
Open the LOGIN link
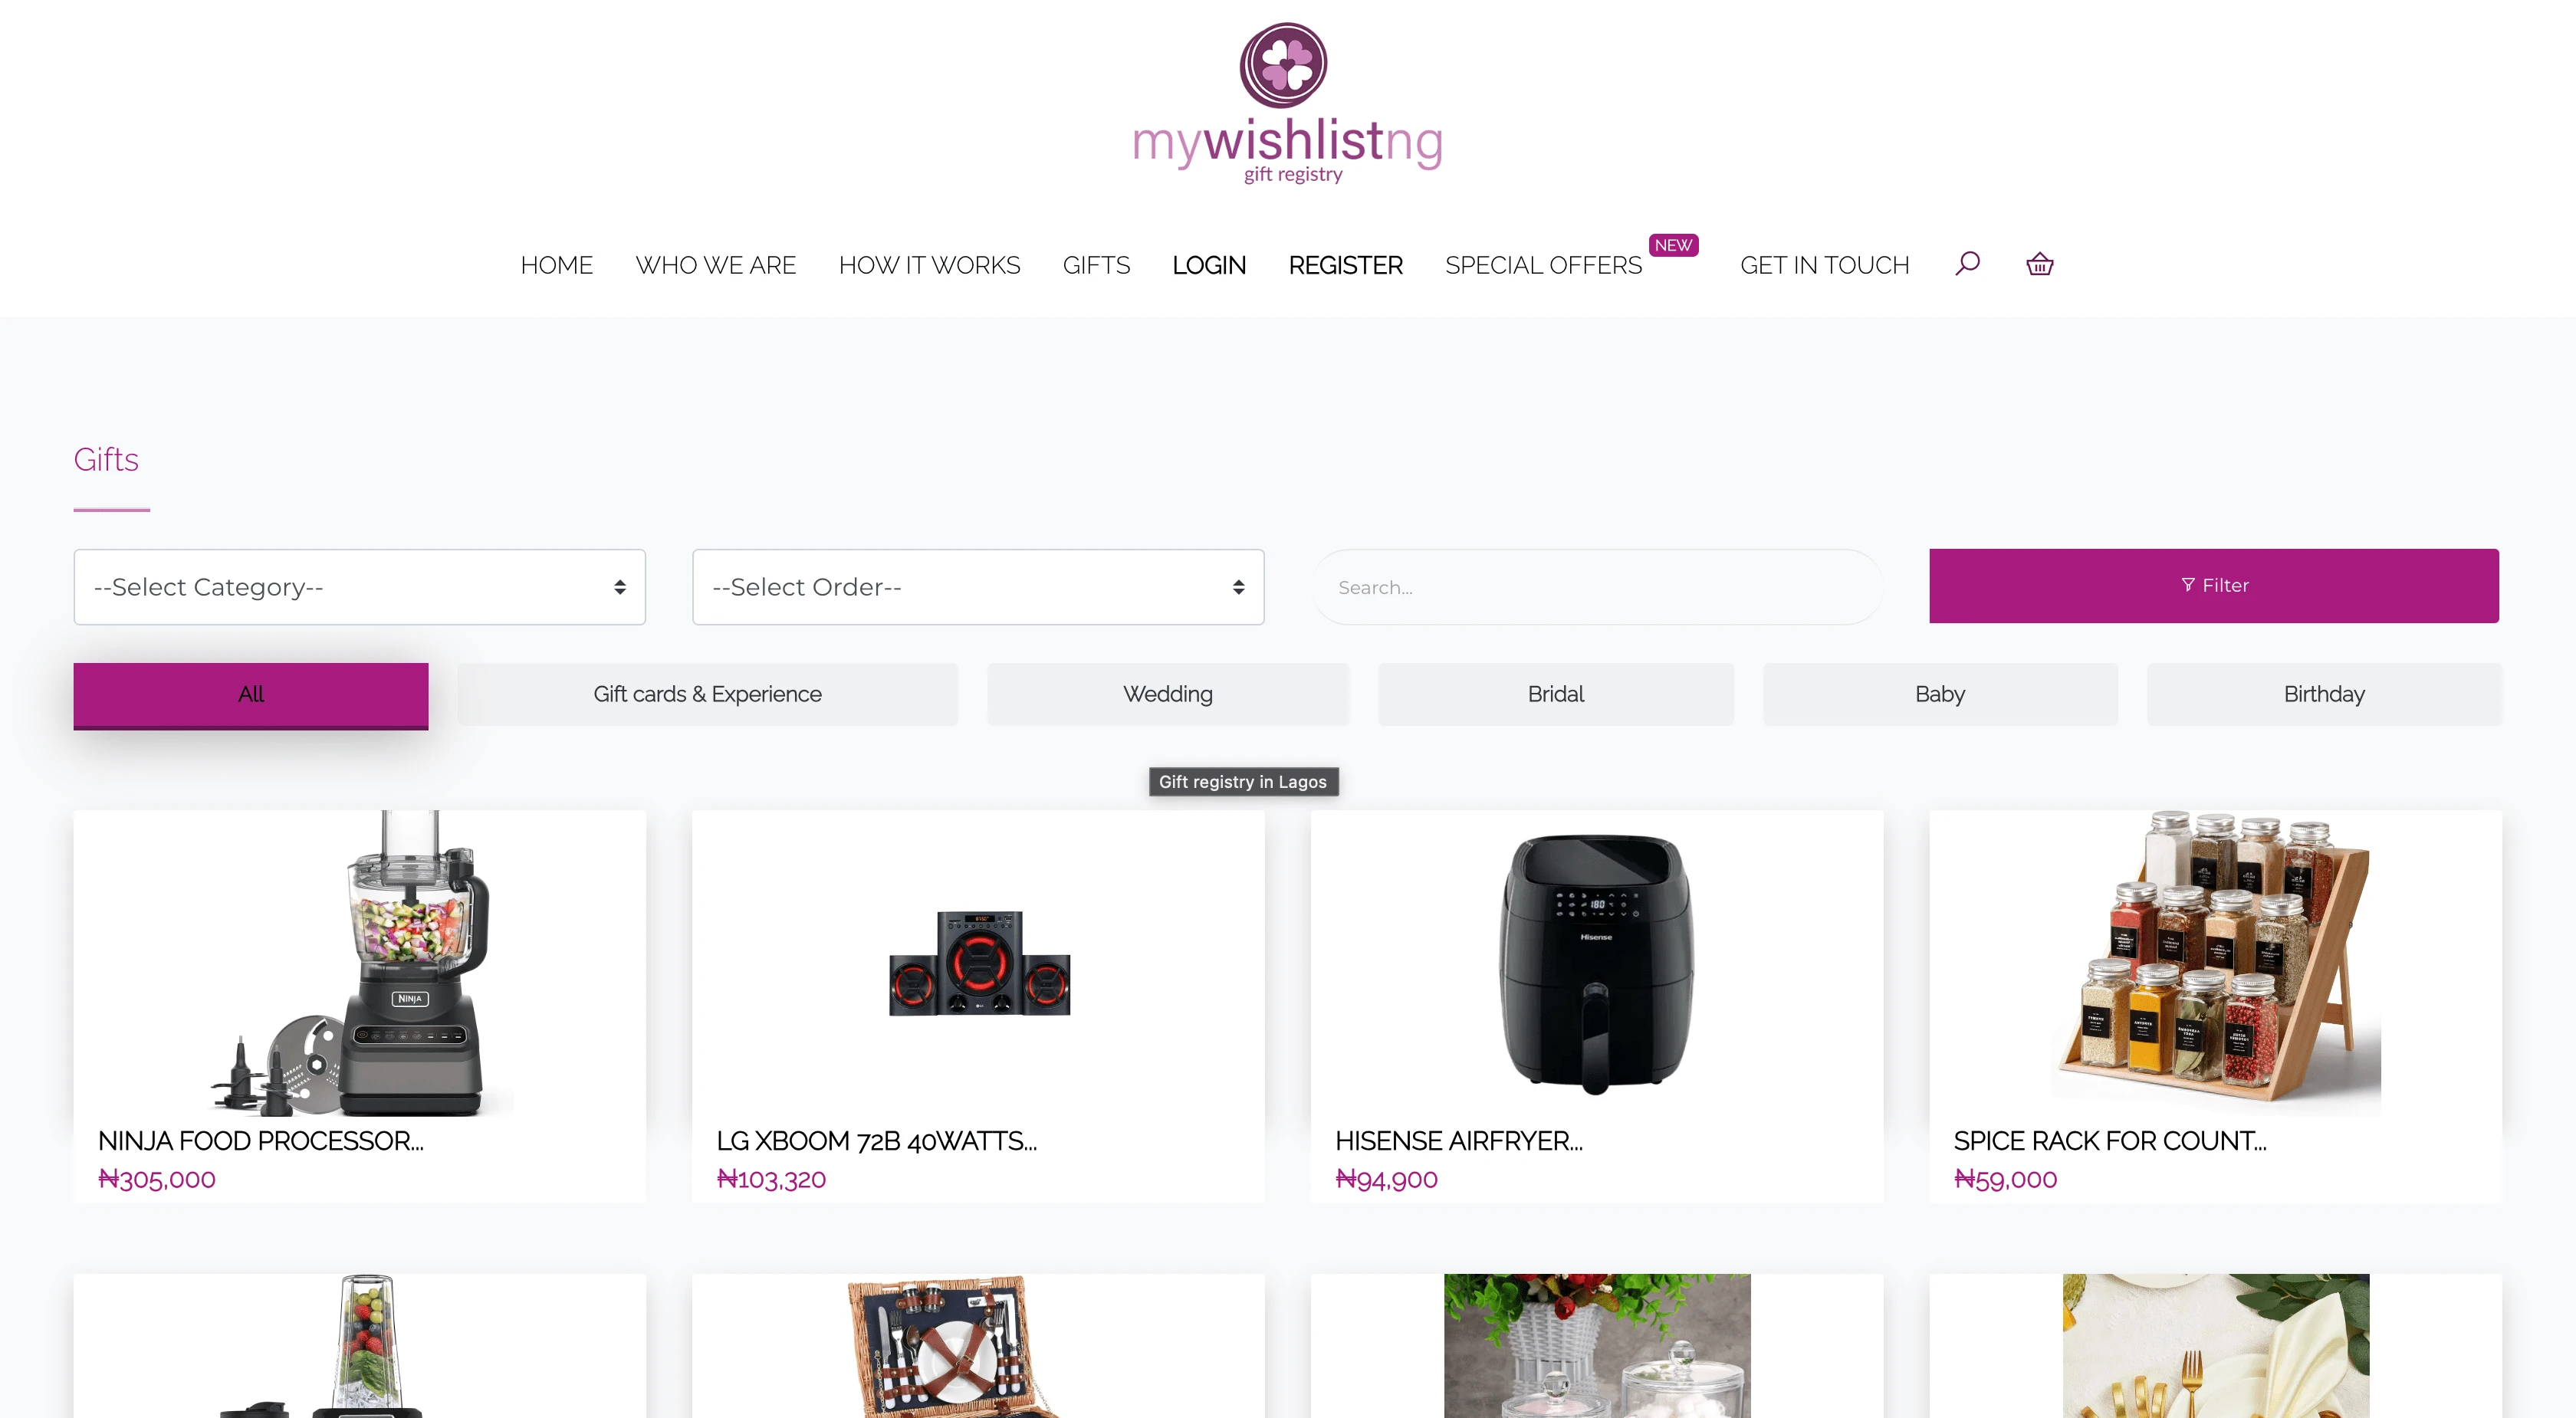point(1209,265)
